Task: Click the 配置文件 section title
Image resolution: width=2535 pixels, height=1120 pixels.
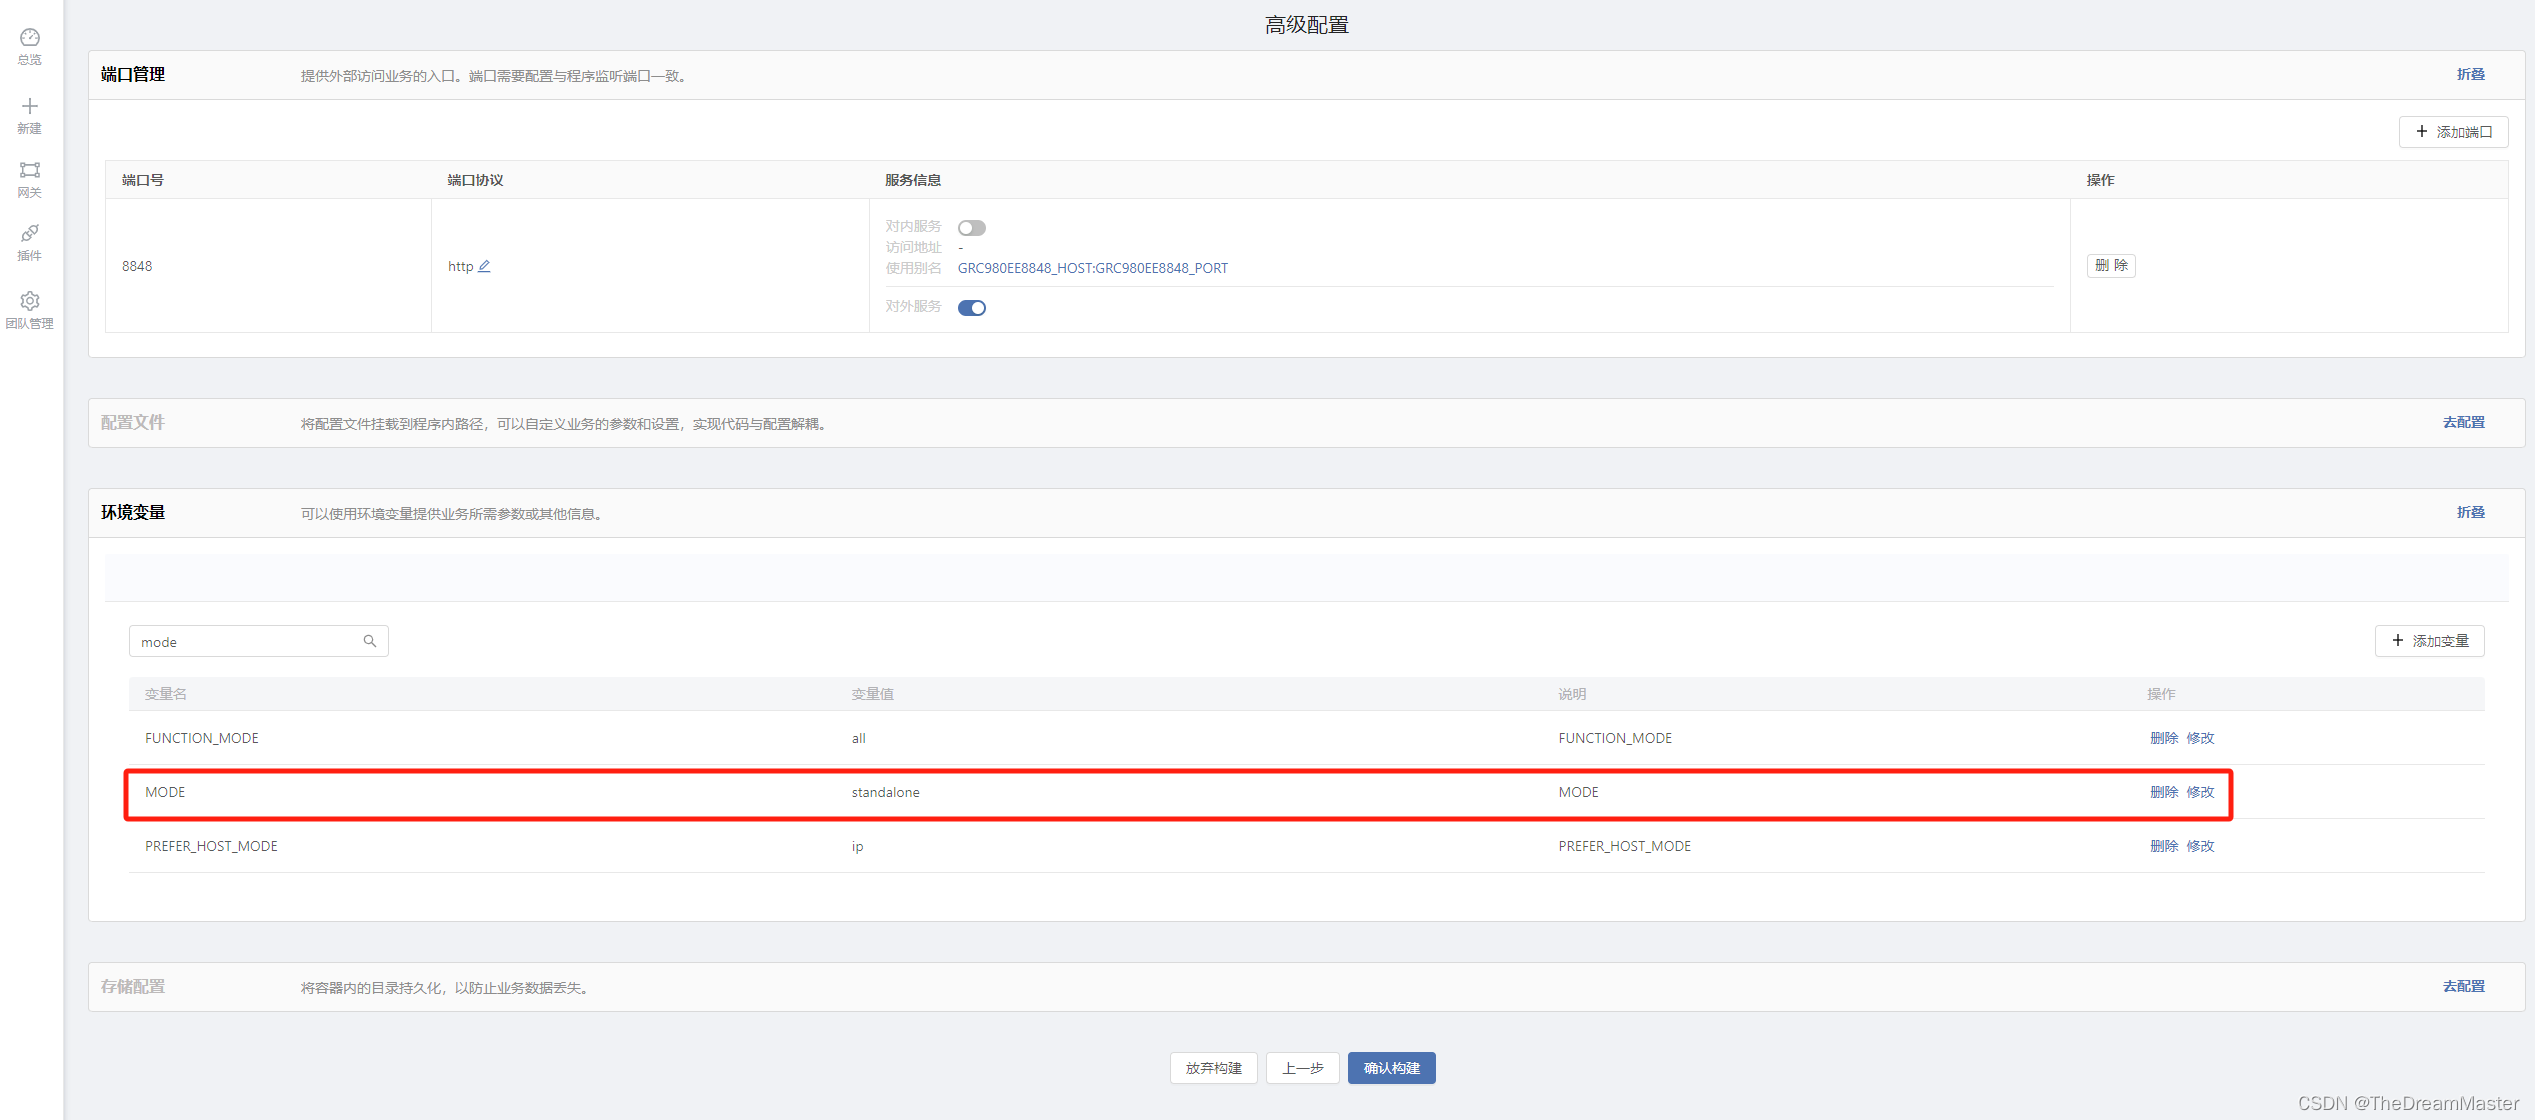Action: coord(133,422)
